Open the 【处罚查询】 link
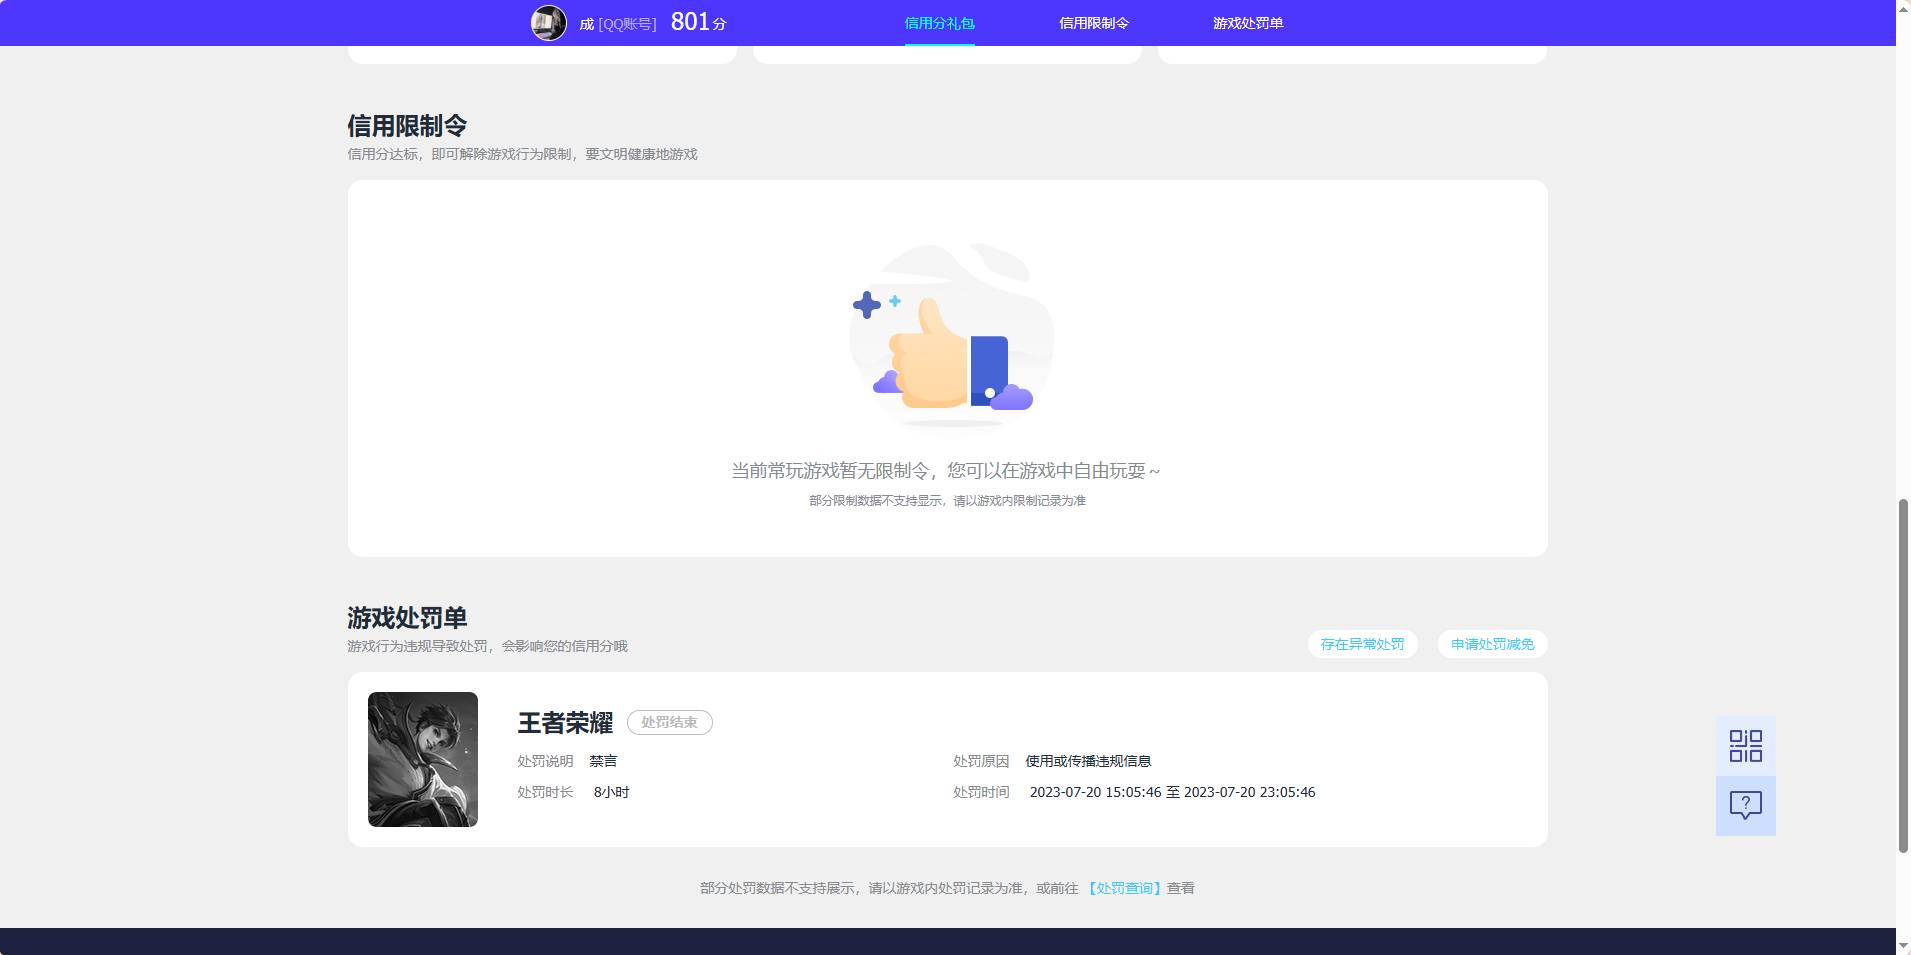The height and width of the screenshot is (955, 1911). [x=1125, y=888]
